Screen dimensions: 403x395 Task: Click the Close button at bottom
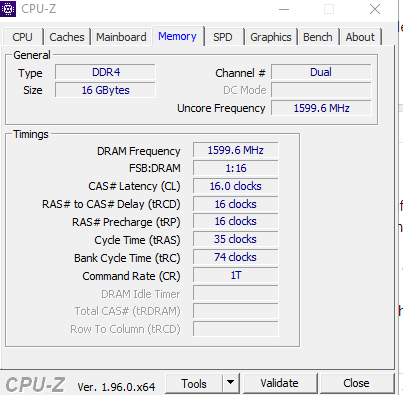coord(356,383)
